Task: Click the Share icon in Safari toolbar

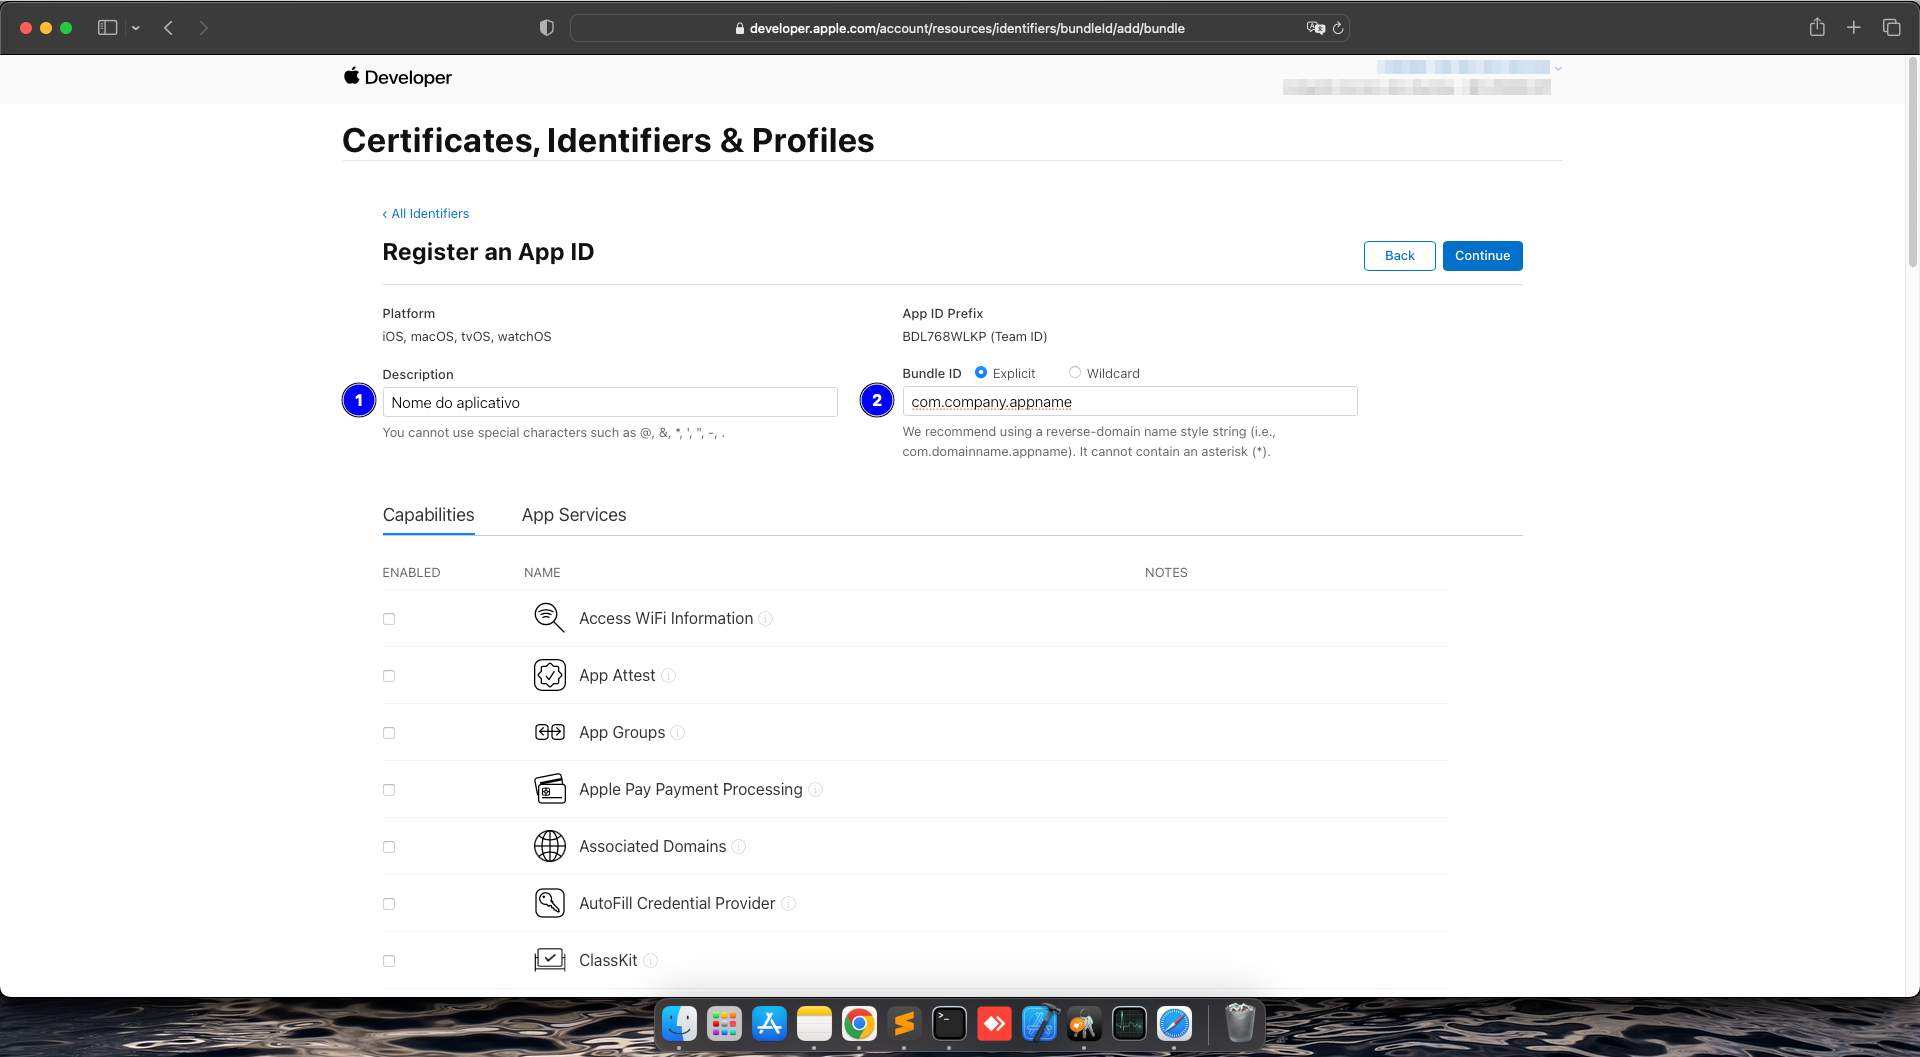Action: pos(1817,27)
